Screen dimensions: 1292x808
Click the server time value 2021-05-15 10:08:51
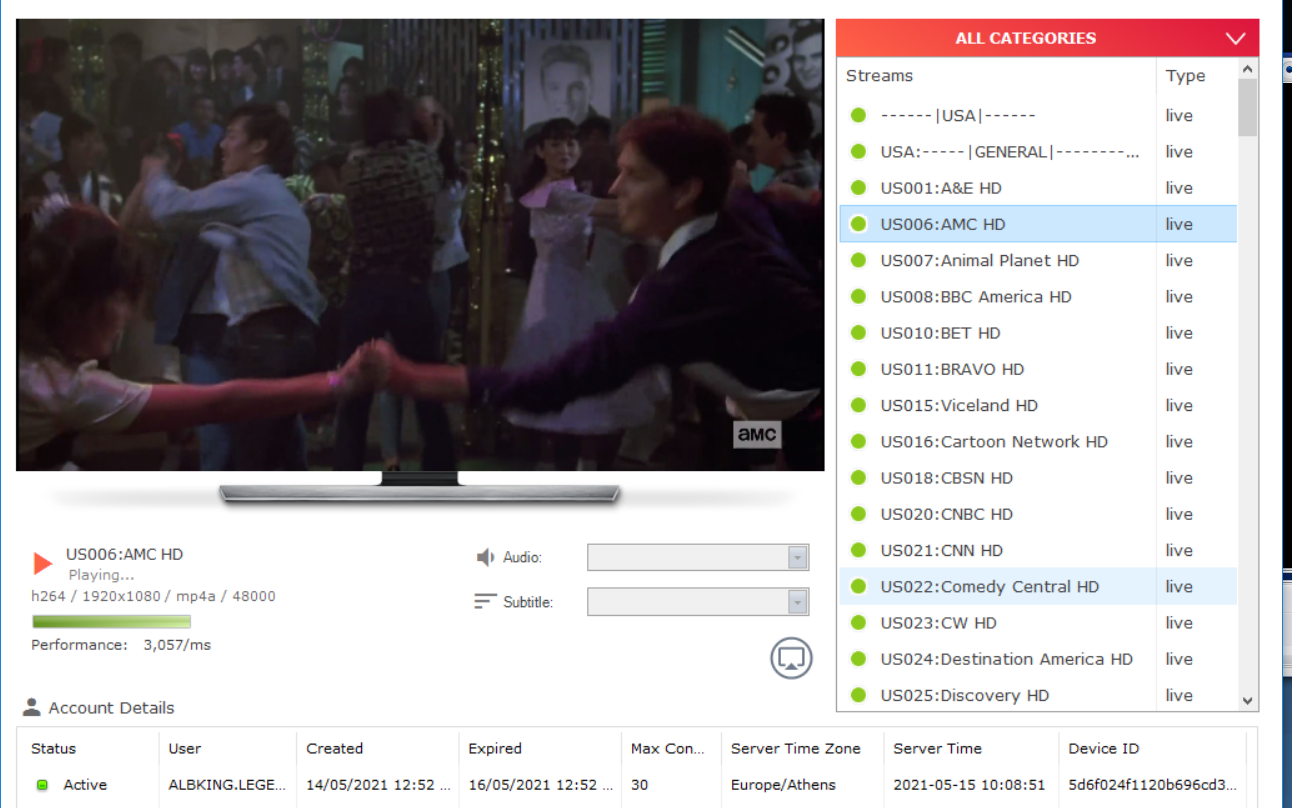click(969, 785)
